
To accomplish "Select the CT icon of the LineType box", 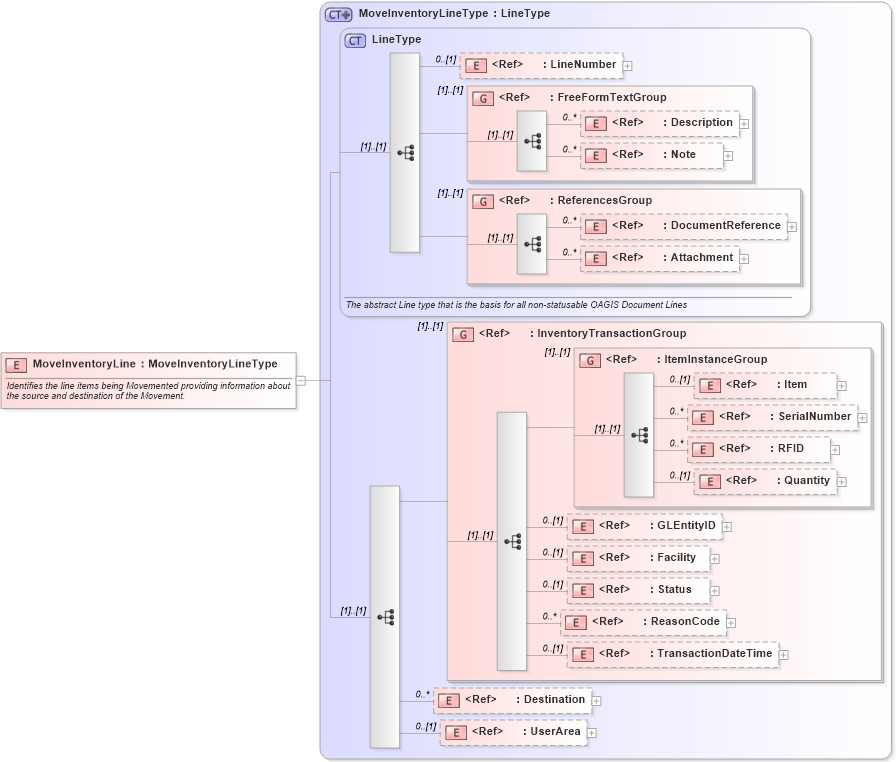I will 354,40.
